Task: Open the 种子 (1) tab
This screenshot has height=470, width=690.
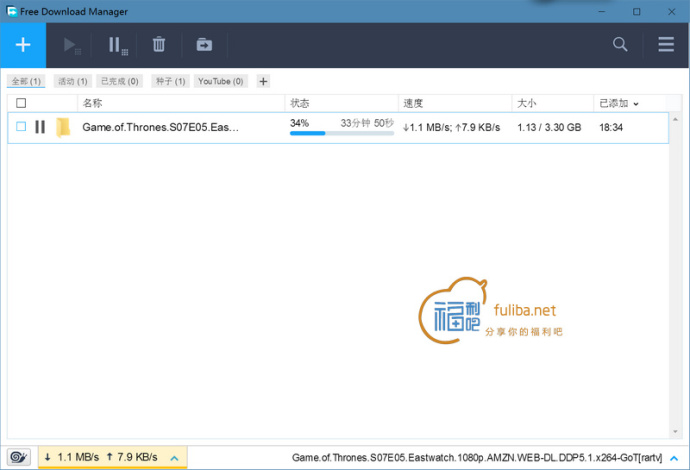Action: 170,81
